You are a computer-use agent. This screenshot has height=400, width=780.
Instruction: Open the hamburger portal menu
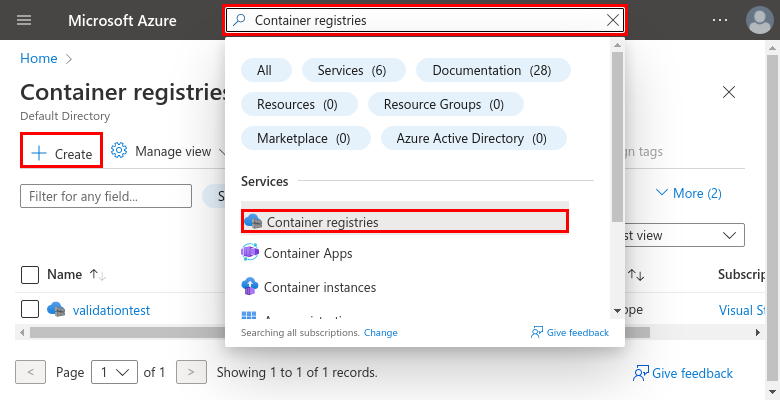pos(25,20)
